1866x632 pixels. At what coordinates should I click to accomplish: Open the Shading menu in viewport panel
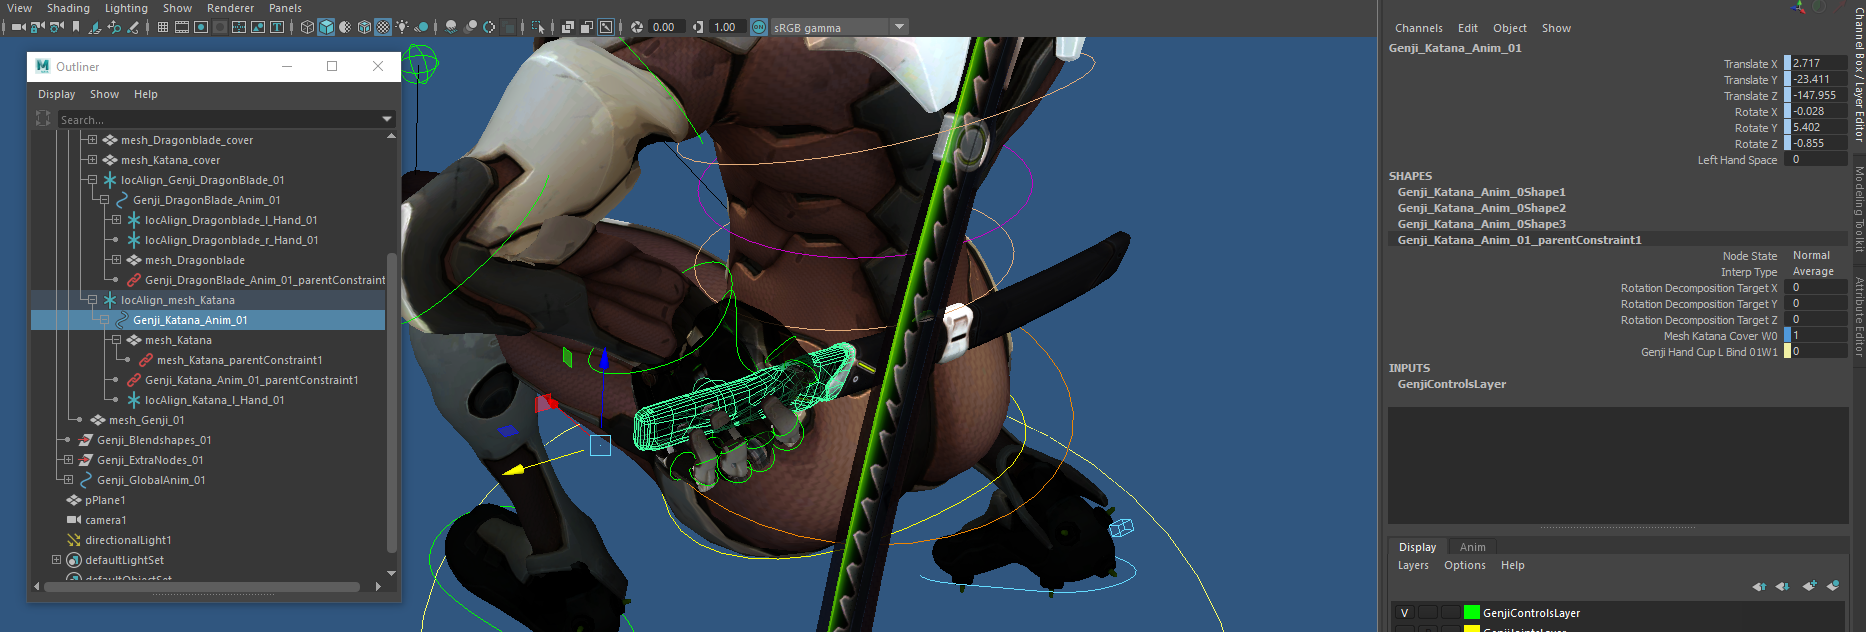tap(68, 8)
